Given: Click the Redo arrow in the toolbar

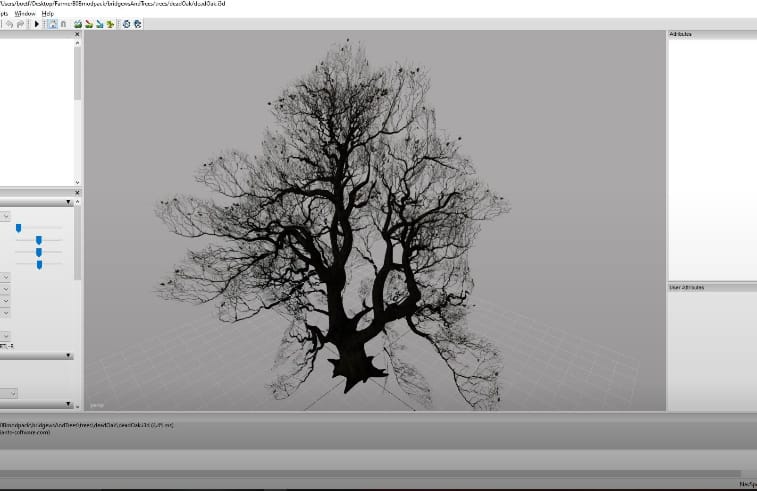Looking at the screenshot, I should pos(20,24).
